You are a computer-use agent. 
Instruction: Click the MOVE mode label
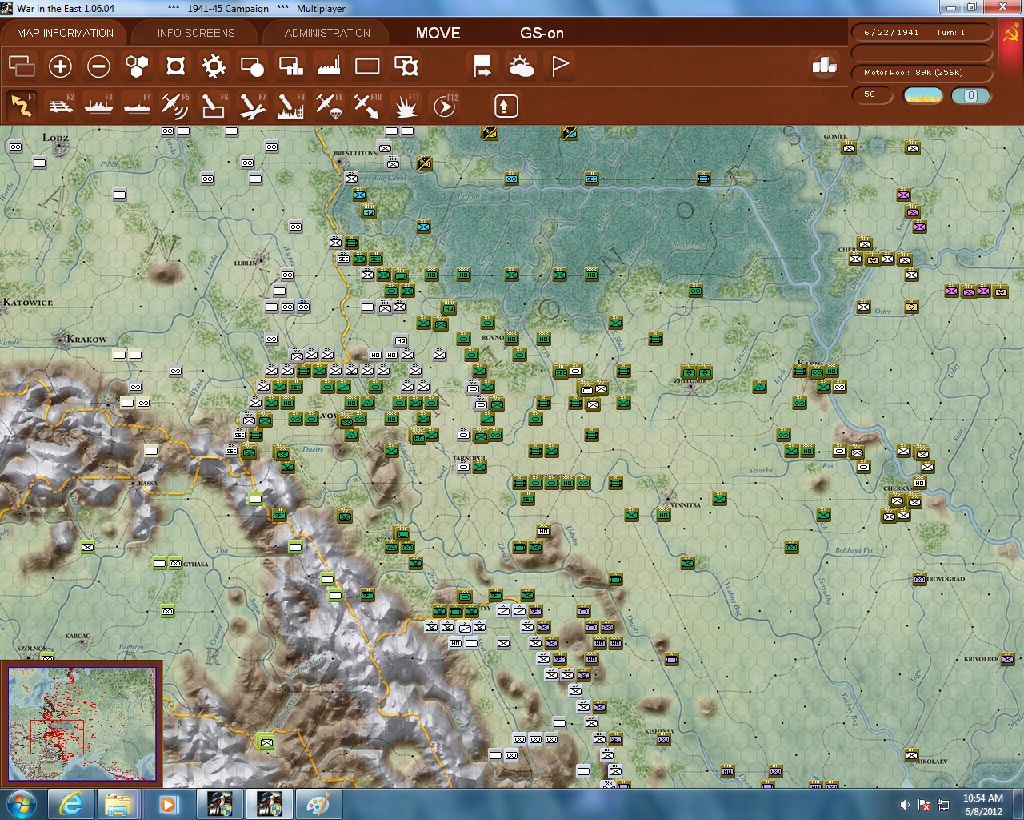(x=438, y=33)
